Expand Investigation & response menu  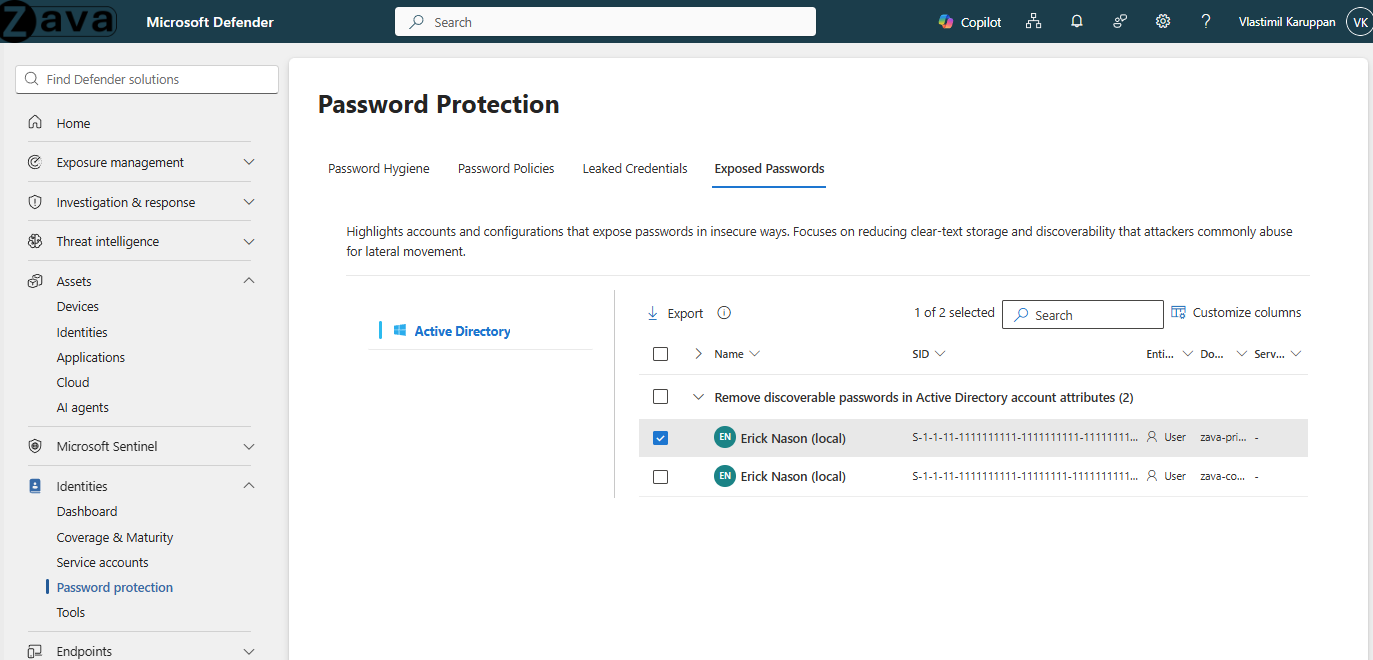coord(249,202)
